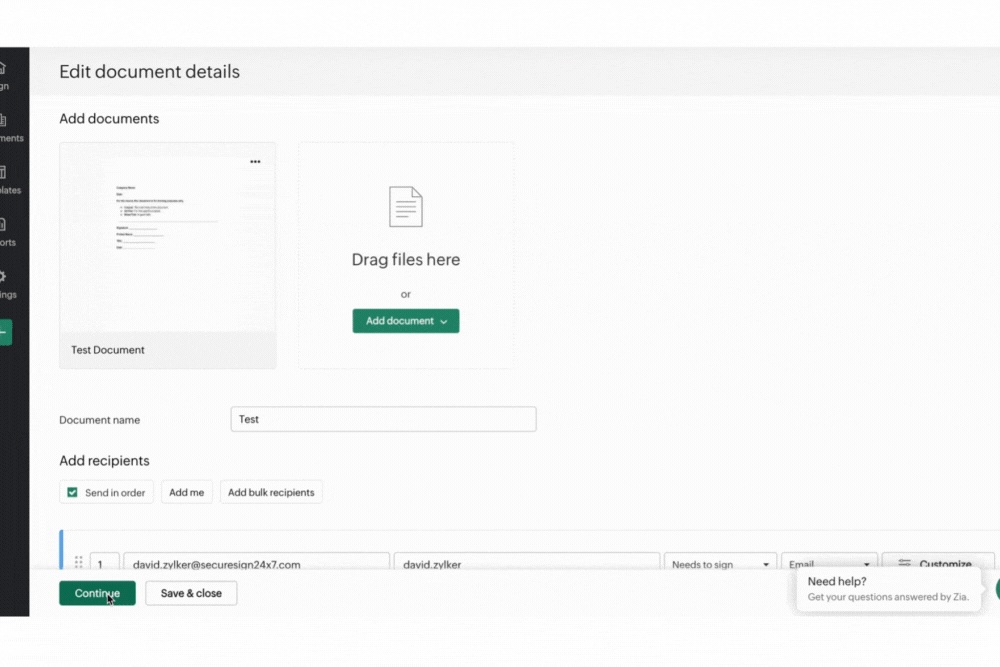Open the Documents section icon in sidebar
Viewport: 1000px width, 667px height.
point(3,121)
